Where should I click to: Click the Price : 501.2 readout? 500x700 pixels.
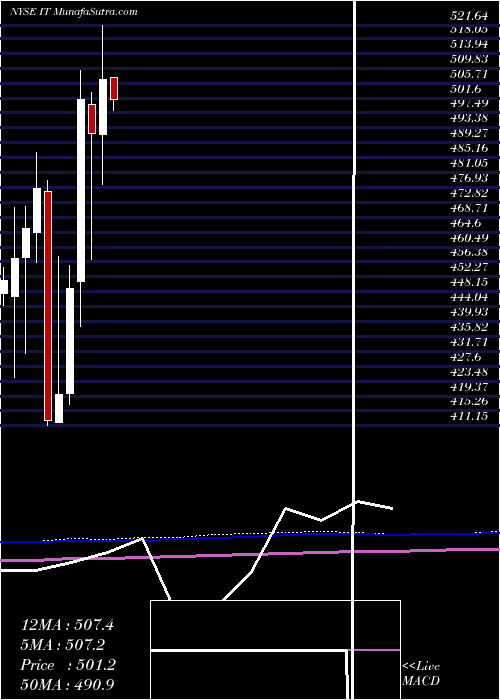pos(68,665)
